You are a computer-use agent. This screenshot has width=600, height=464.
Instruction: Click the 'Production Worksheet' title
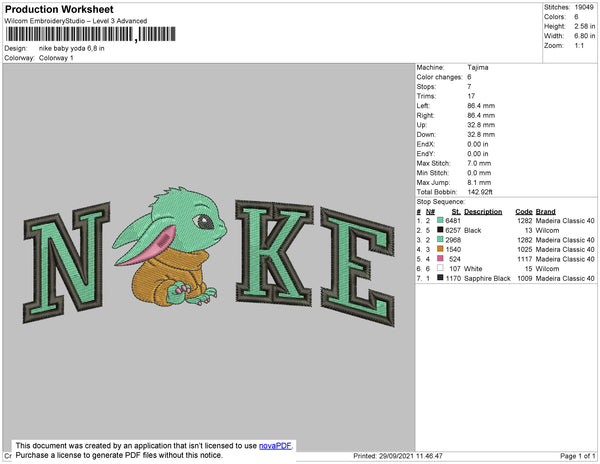[59, 9]
